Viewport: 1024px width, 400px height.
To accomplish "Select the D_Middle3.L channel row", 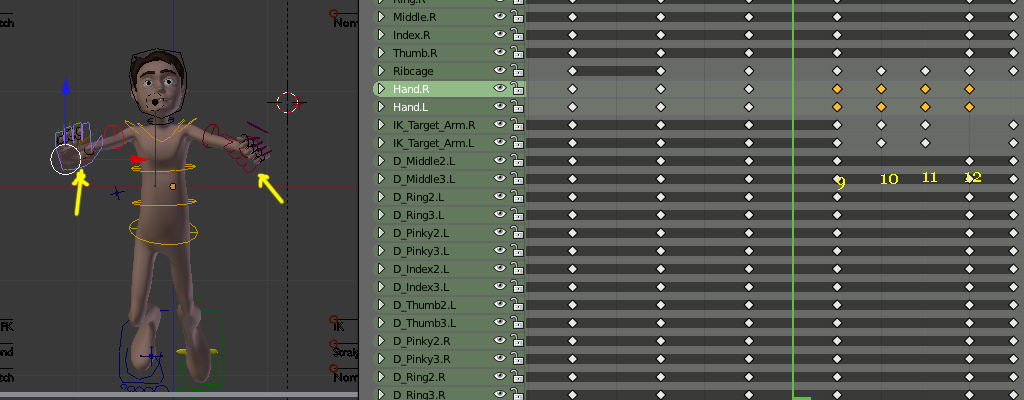I will (x=424, y=179).
